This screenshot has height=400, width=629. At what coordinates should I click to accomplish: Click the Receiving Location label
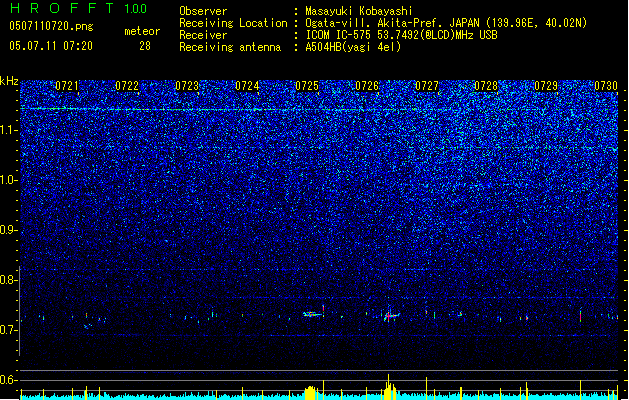point(233,23)
